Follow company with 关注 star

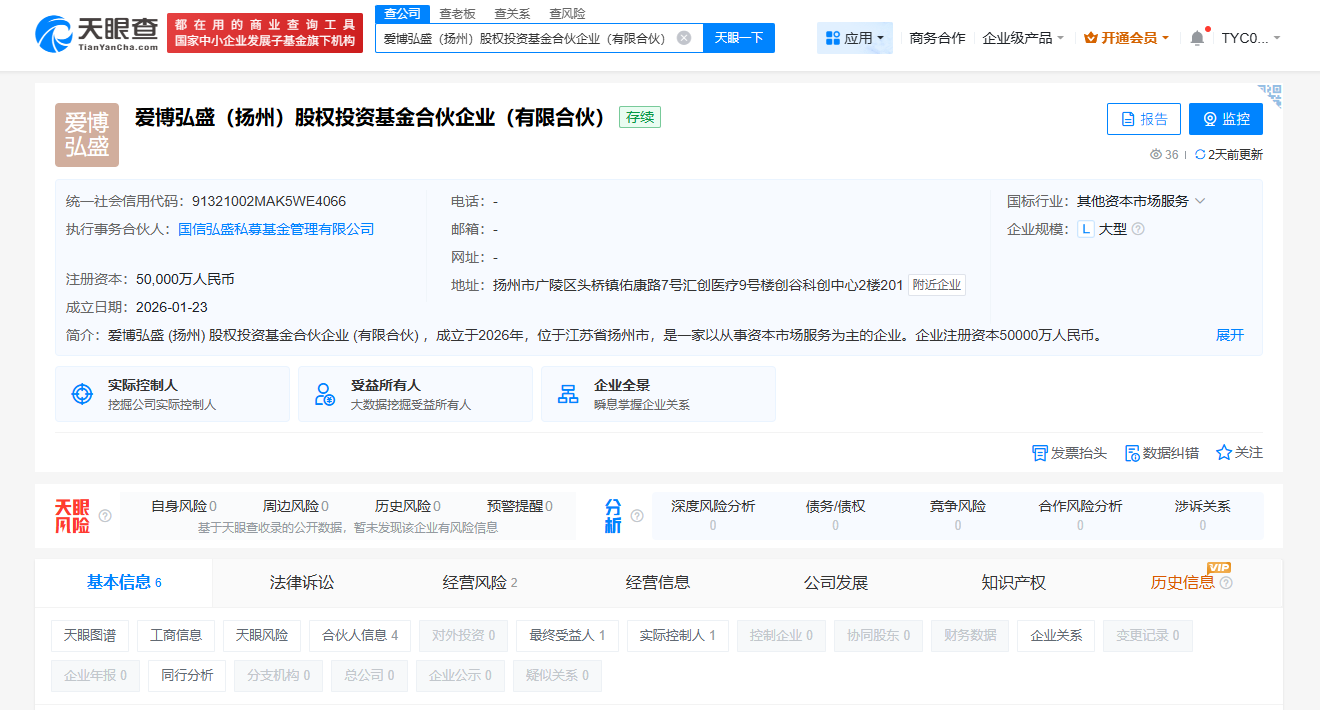[x=1239, y=453]
